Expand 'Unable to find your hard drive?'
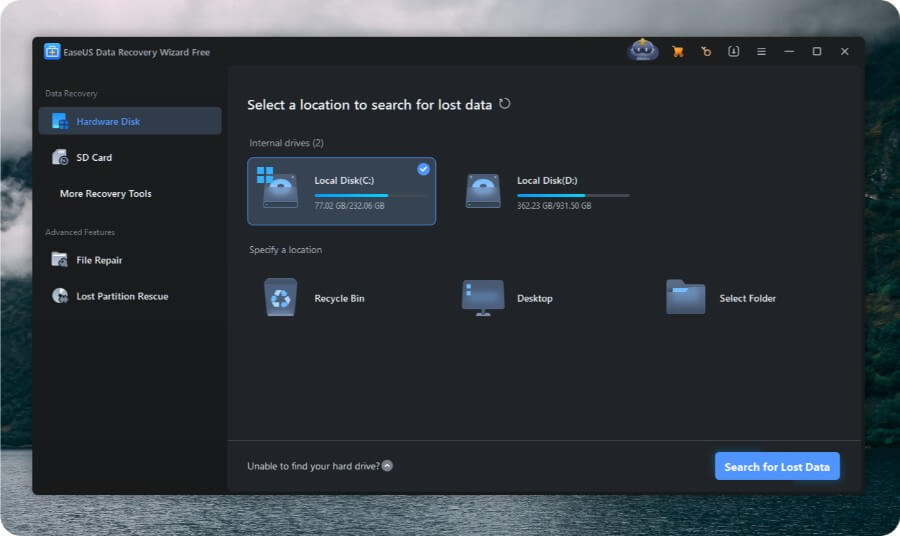The width and height of the screenshot is (900, 536). (x=387, y=466)
